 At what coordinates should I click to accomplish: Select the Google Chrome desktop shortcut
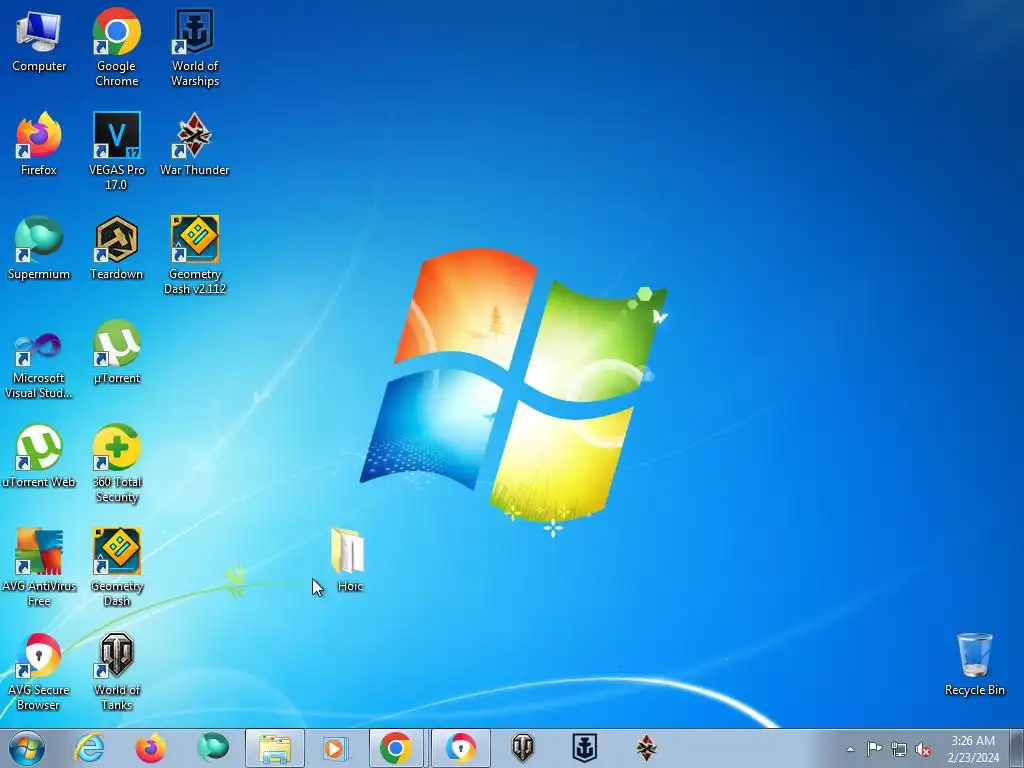tap(117, 47)
